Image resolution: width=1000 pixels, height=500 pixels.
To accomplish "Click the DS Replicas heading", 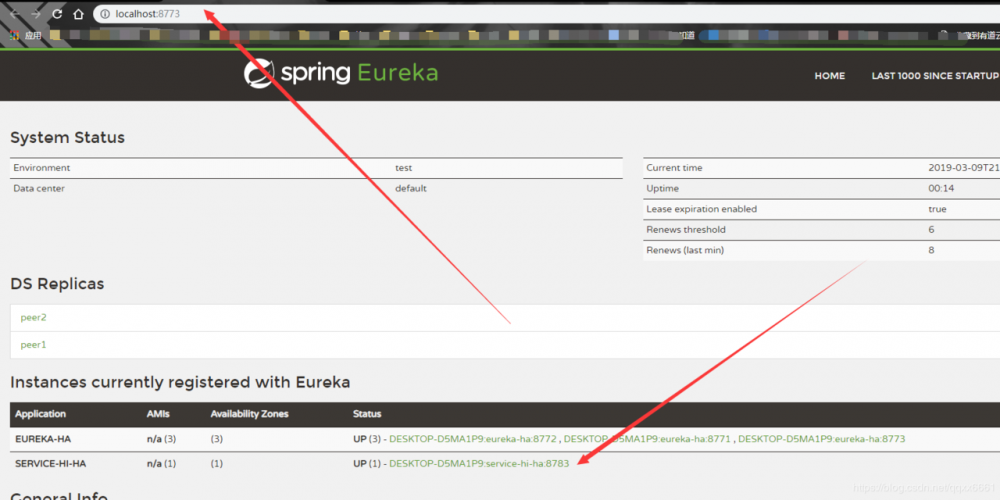I will [57, 284].
